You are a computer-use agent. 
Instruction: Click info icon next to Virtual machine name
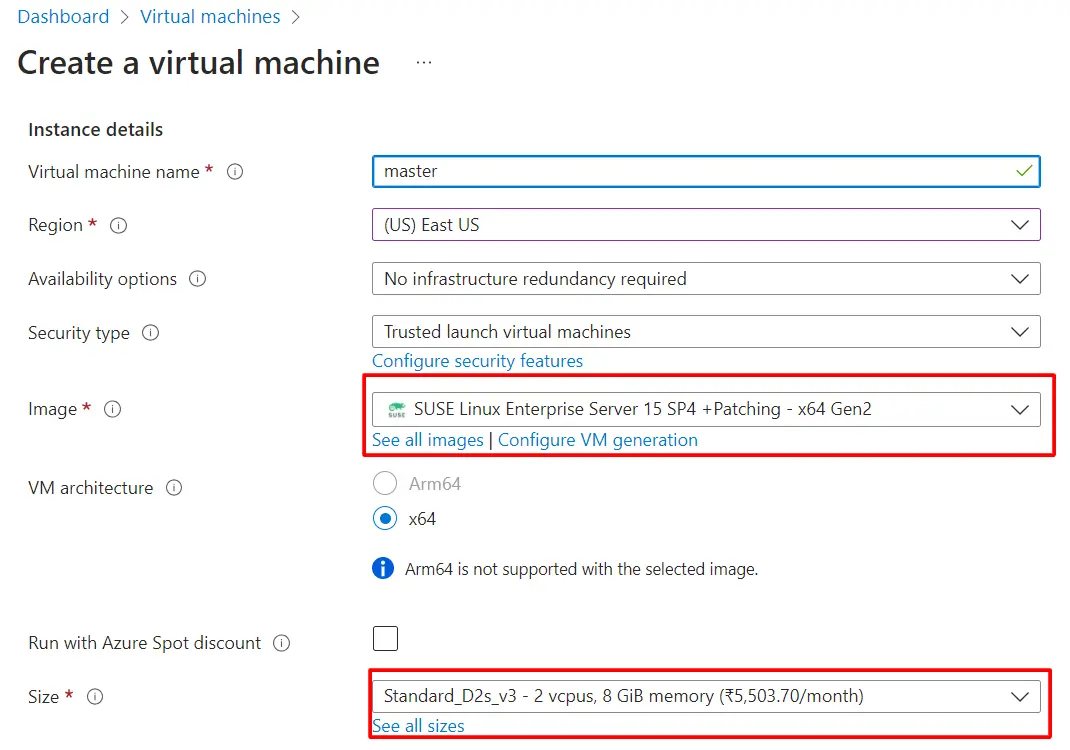click(235, 172)
